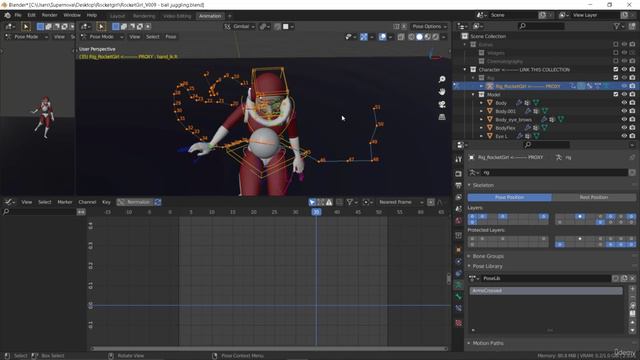Add a workspace with the plus tab

pos(230,16)
